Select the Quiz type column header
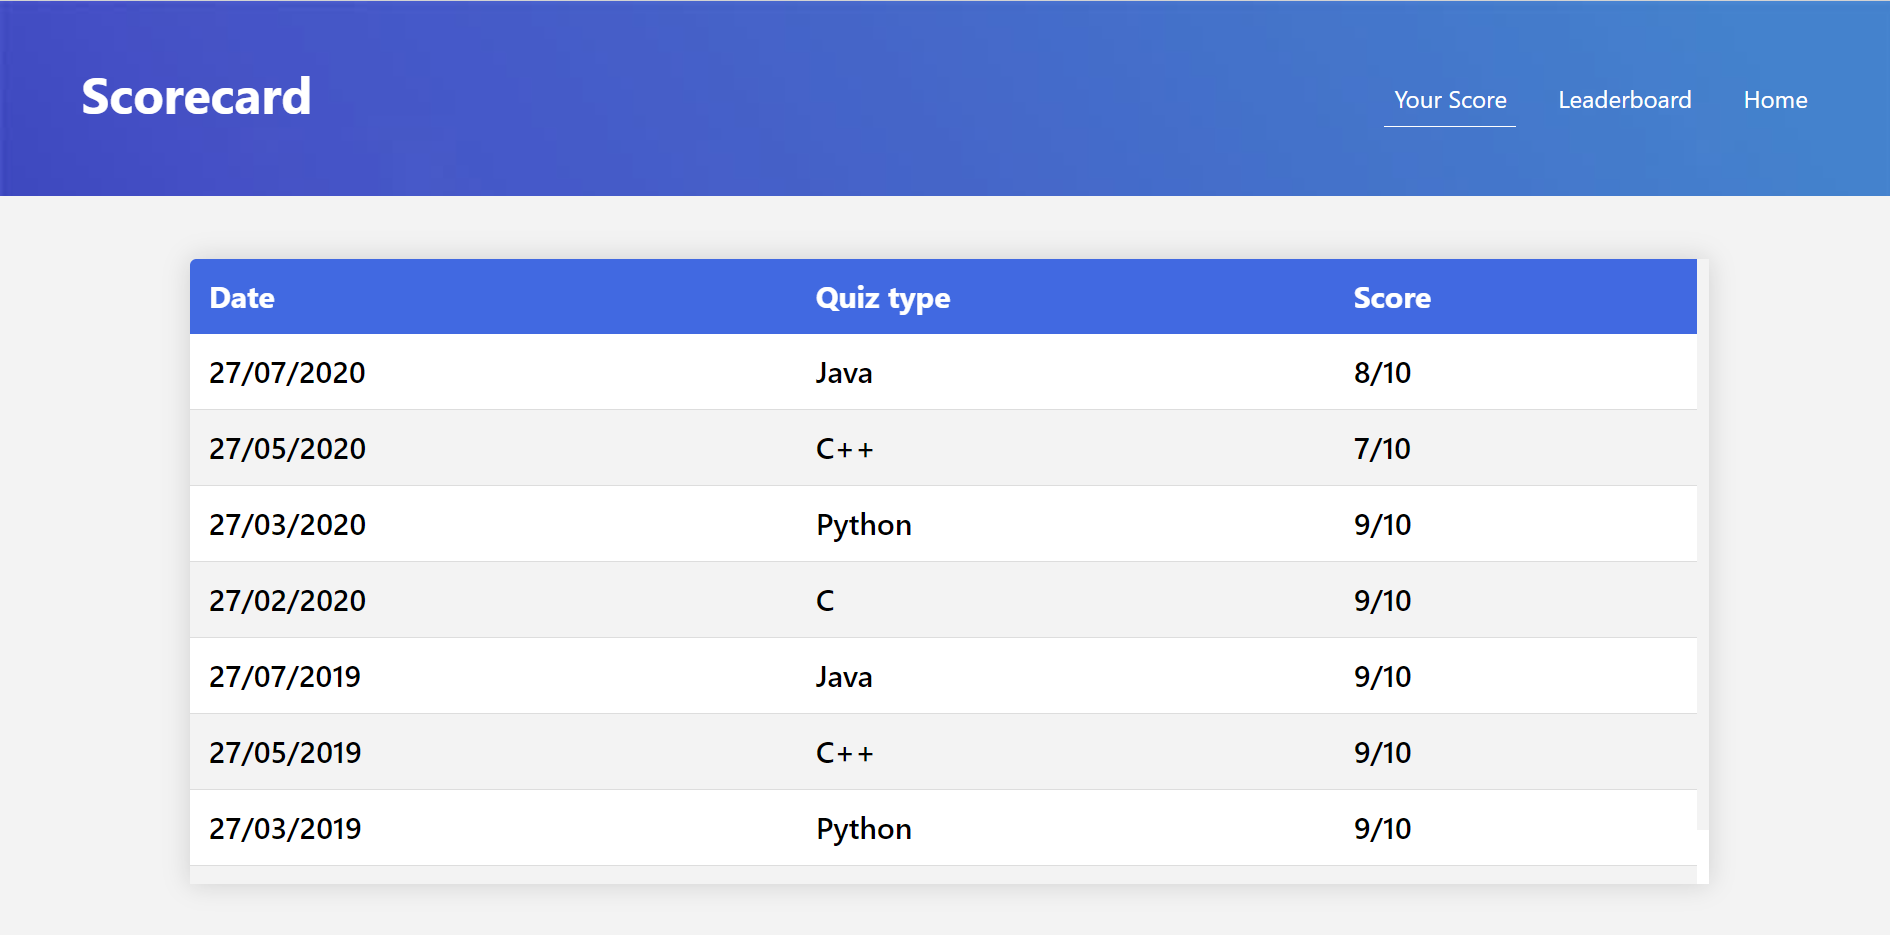 click(x=883, y=297)
